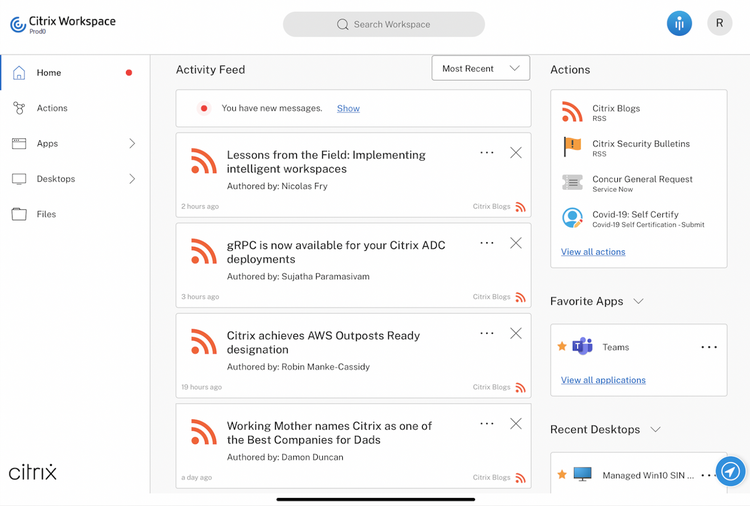Collapse the Favorite Apps section
This screenshot has height=506, width=750.
click(639, 301)
